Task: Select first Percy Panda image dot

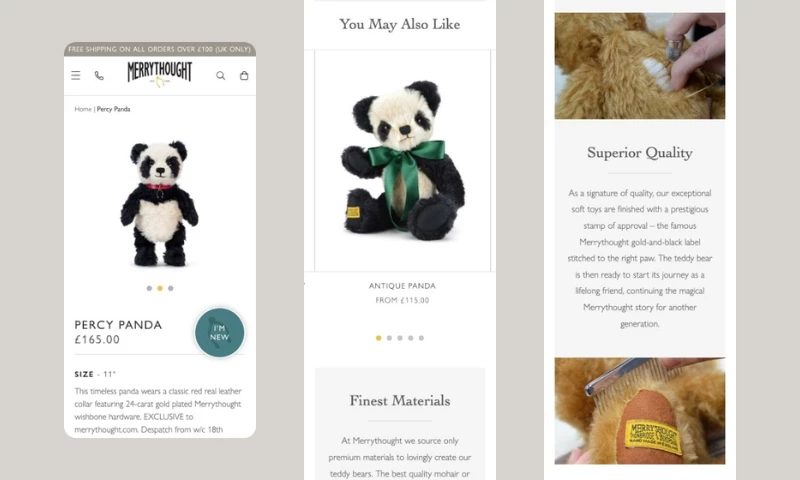Action: coord(149,288)
